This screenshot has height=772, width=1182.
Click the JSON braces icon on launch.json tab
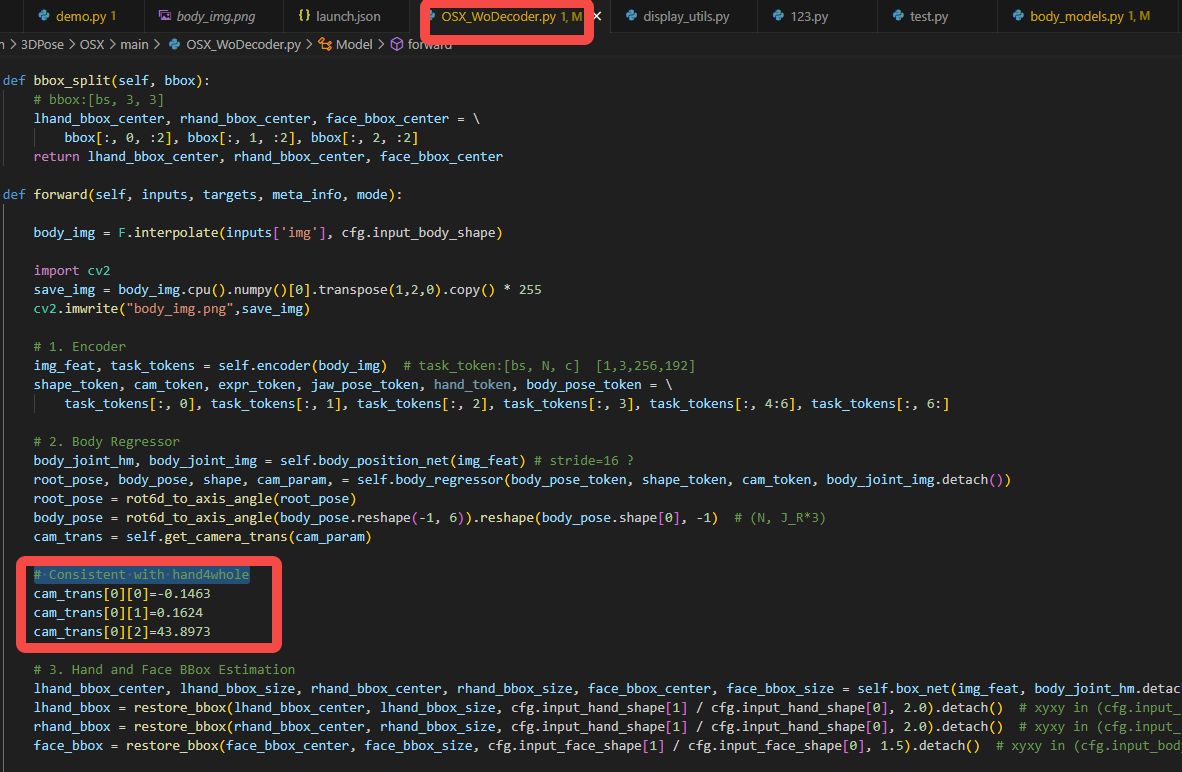[304, 15]
